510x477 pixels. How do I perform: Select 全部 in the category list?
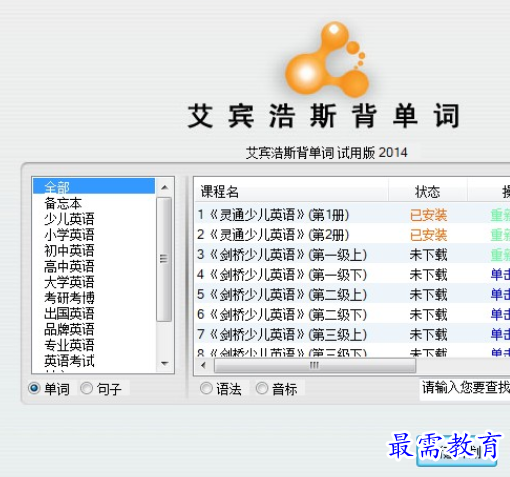click(x=94, y=186)
